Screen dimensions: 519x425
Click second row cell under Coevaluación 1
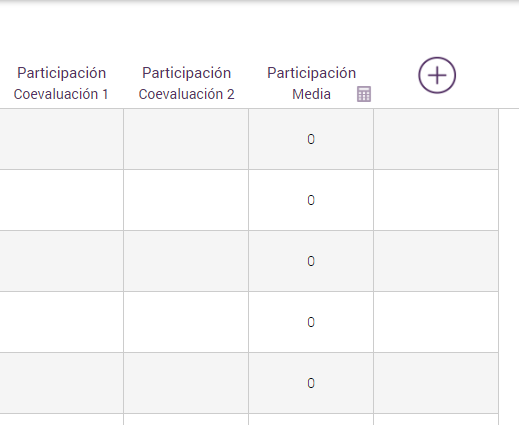(x=61, y=200)
